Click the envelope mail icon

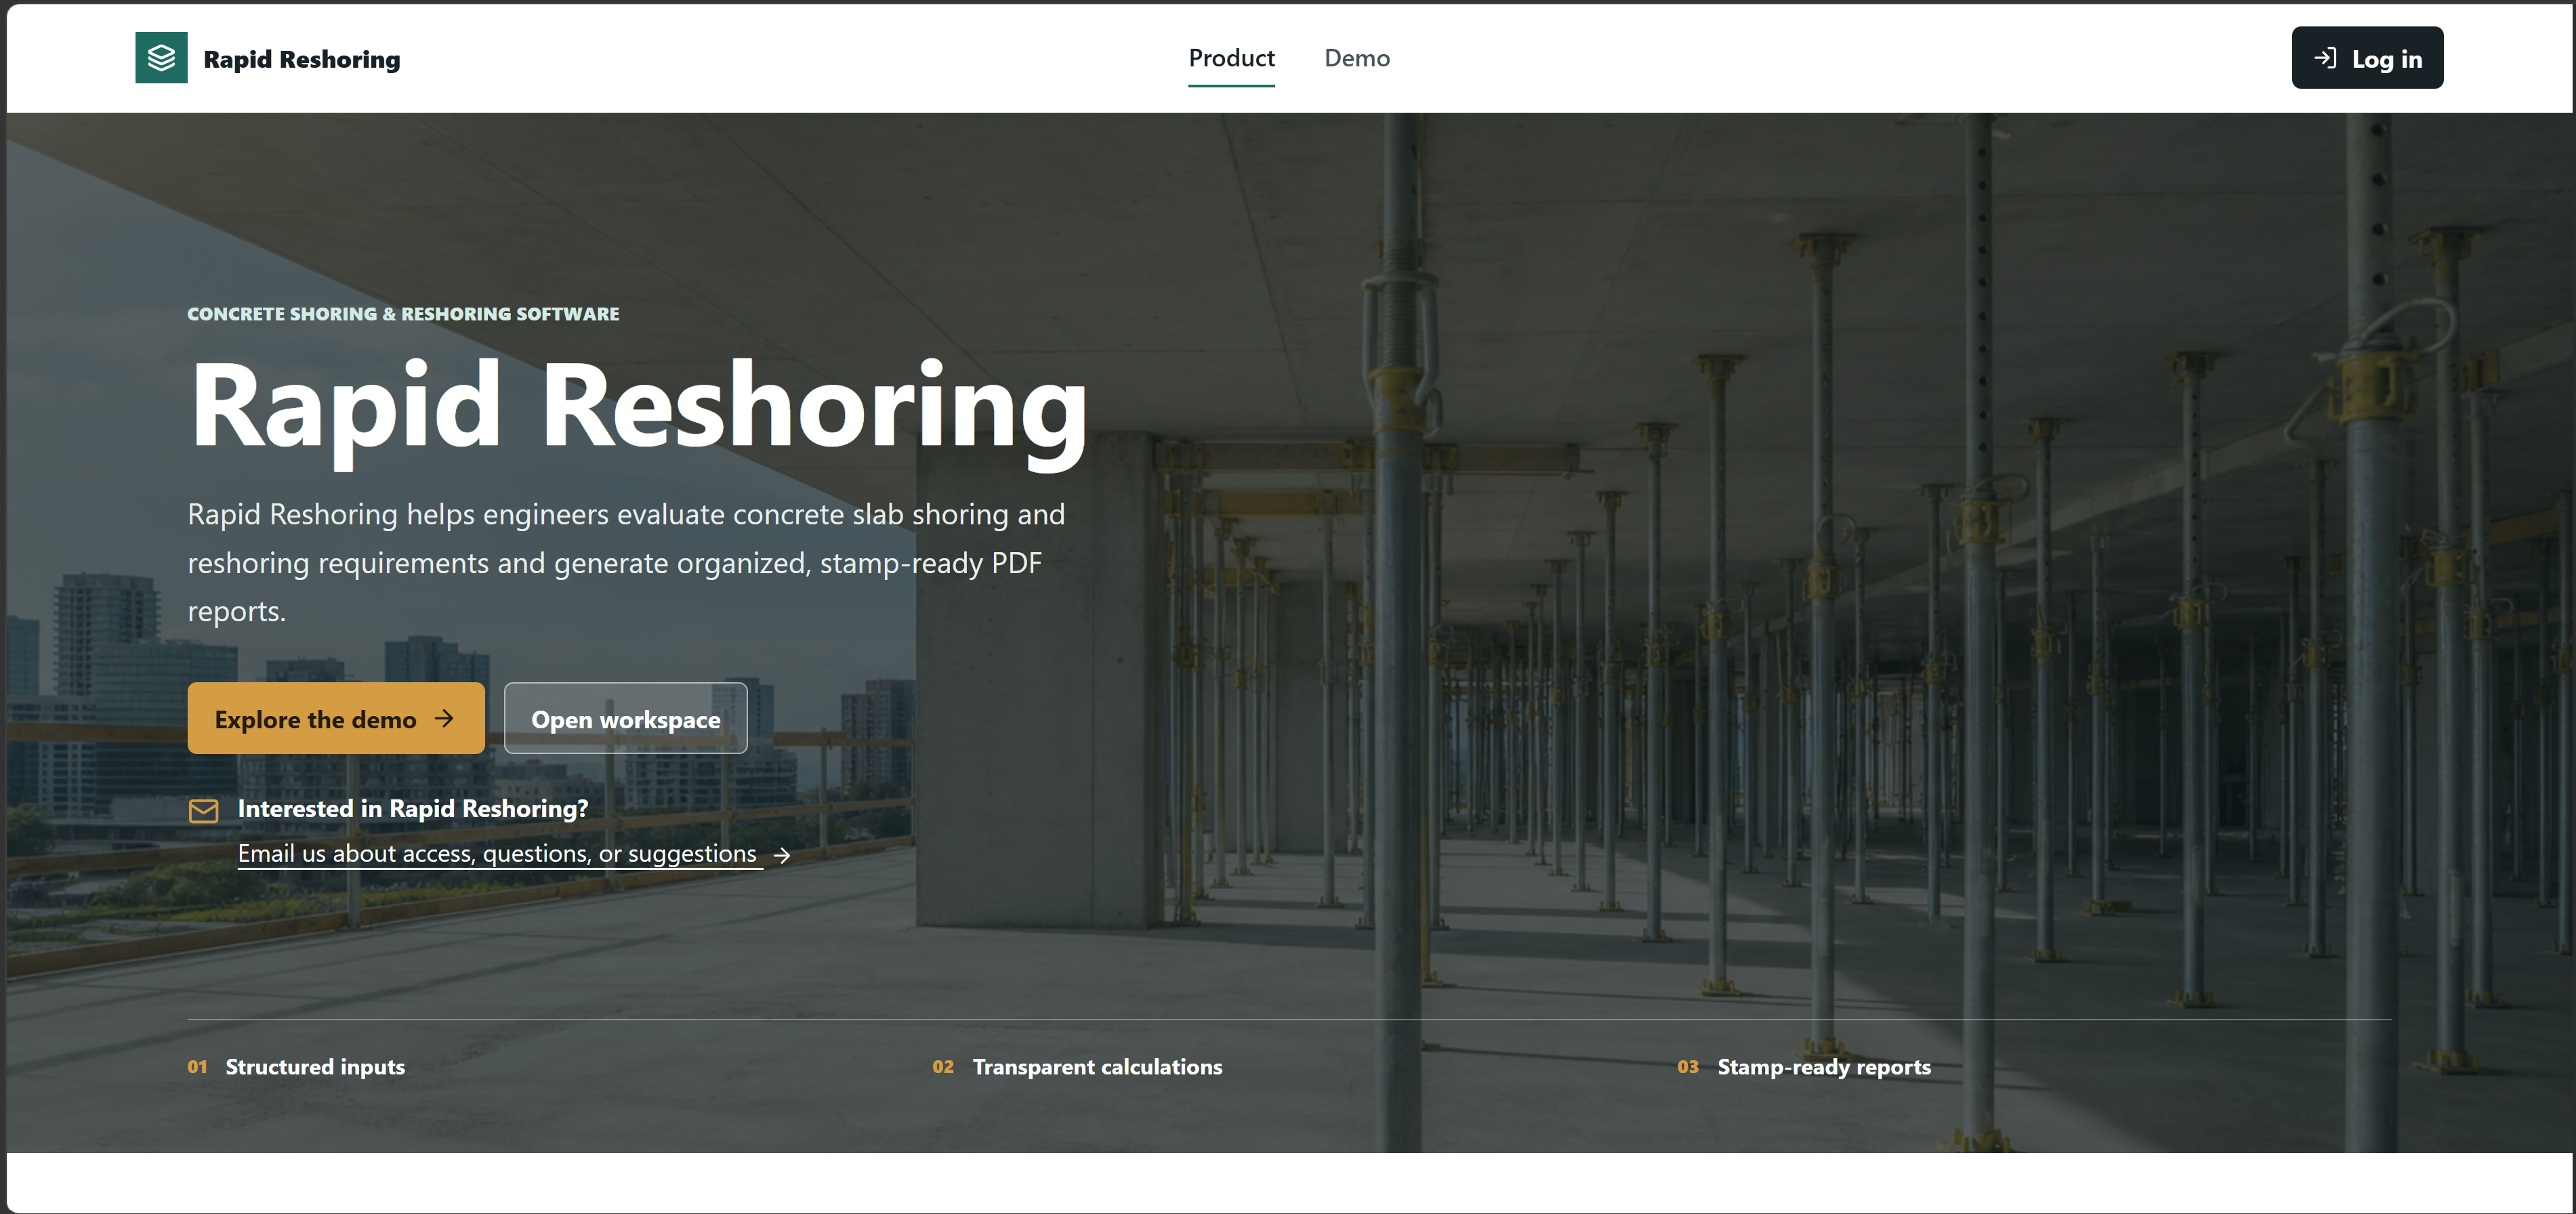click(x=203, y=810)
